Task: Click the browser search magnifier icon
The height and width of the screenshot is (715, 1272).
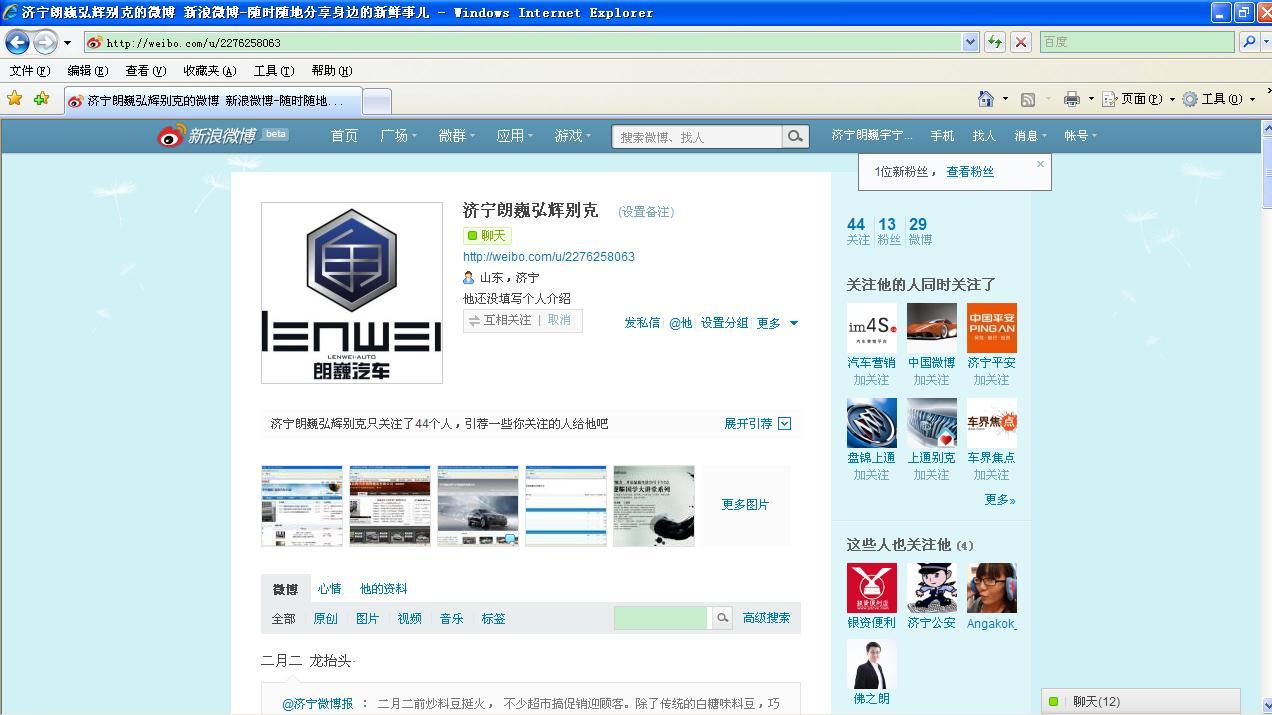Action: [1248, 42]
